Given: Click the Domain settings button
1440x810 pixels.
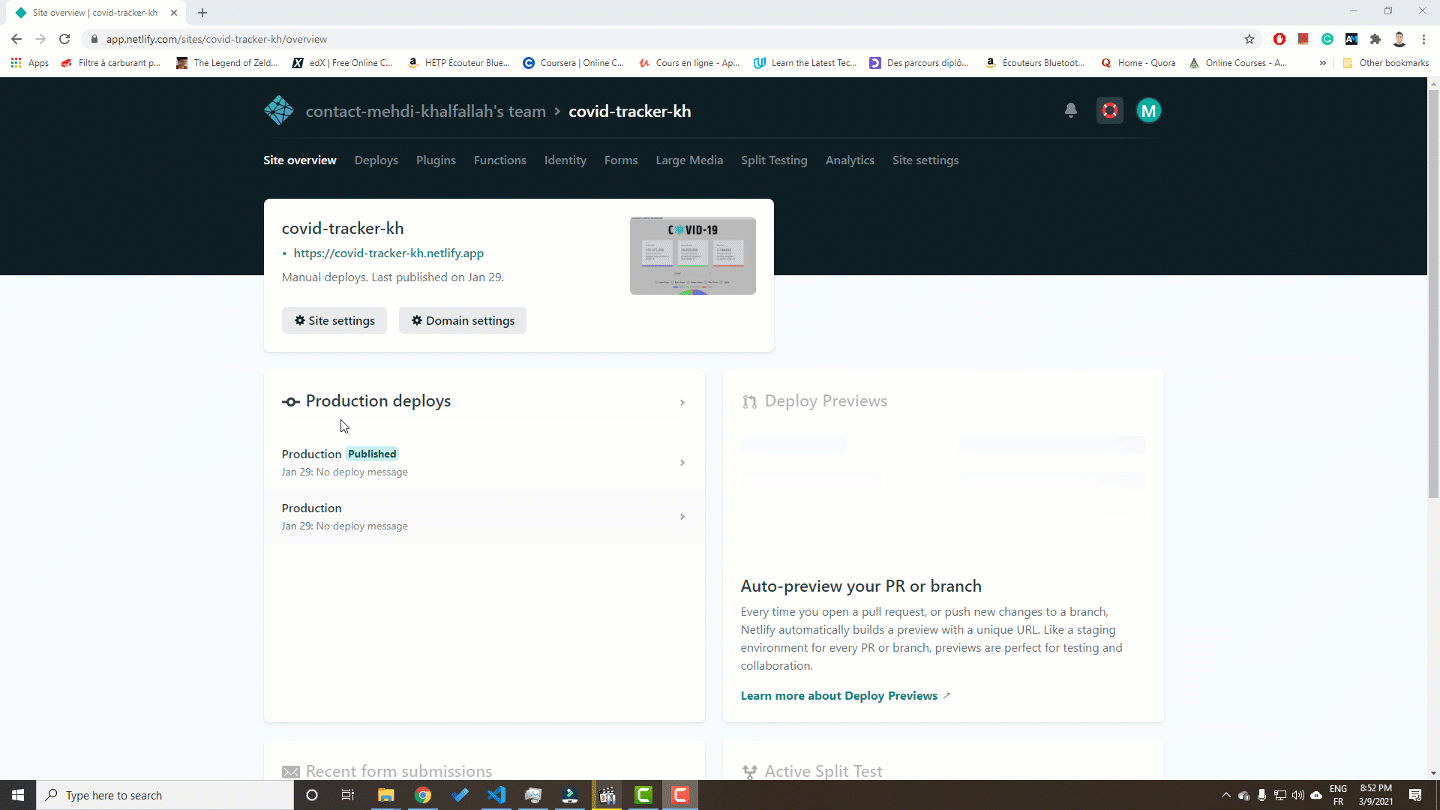Looking at the screenshot, I should (462, 320).
